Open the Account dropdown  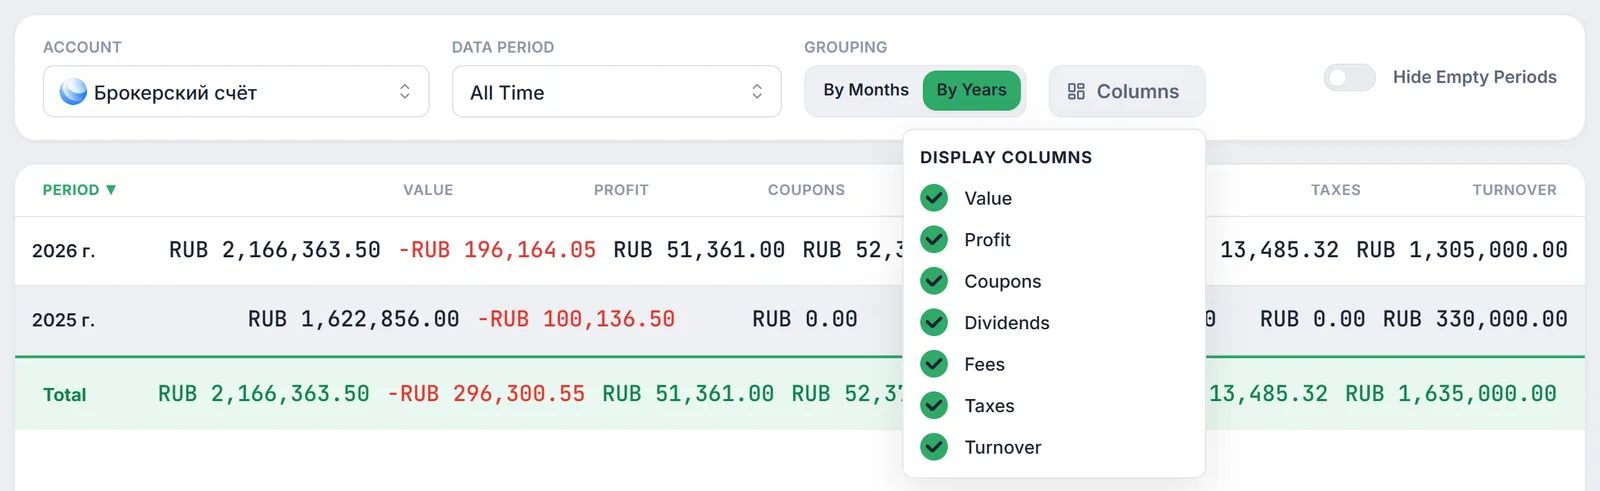click(236, 92)
